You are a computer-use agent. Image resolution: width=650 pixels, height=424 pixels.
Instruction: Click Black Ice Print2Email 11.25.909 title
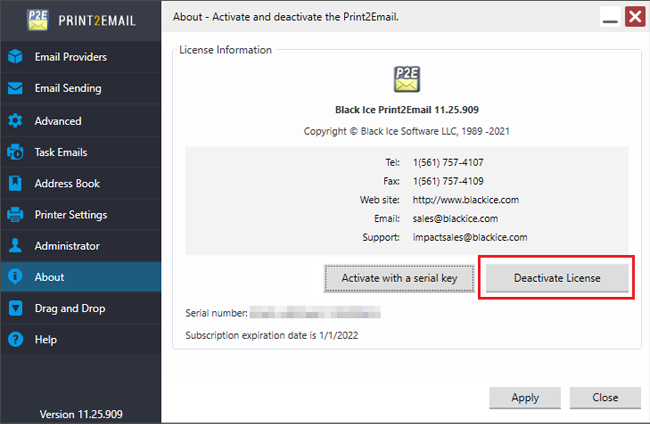point(407,110)
